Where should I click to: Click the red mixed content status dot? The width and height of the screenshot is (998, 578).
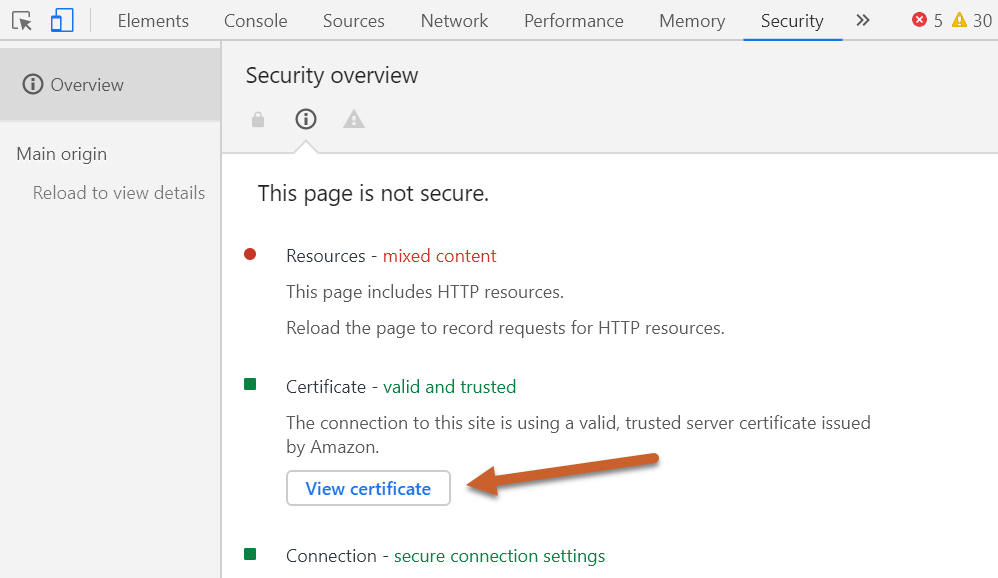(250, 255)
